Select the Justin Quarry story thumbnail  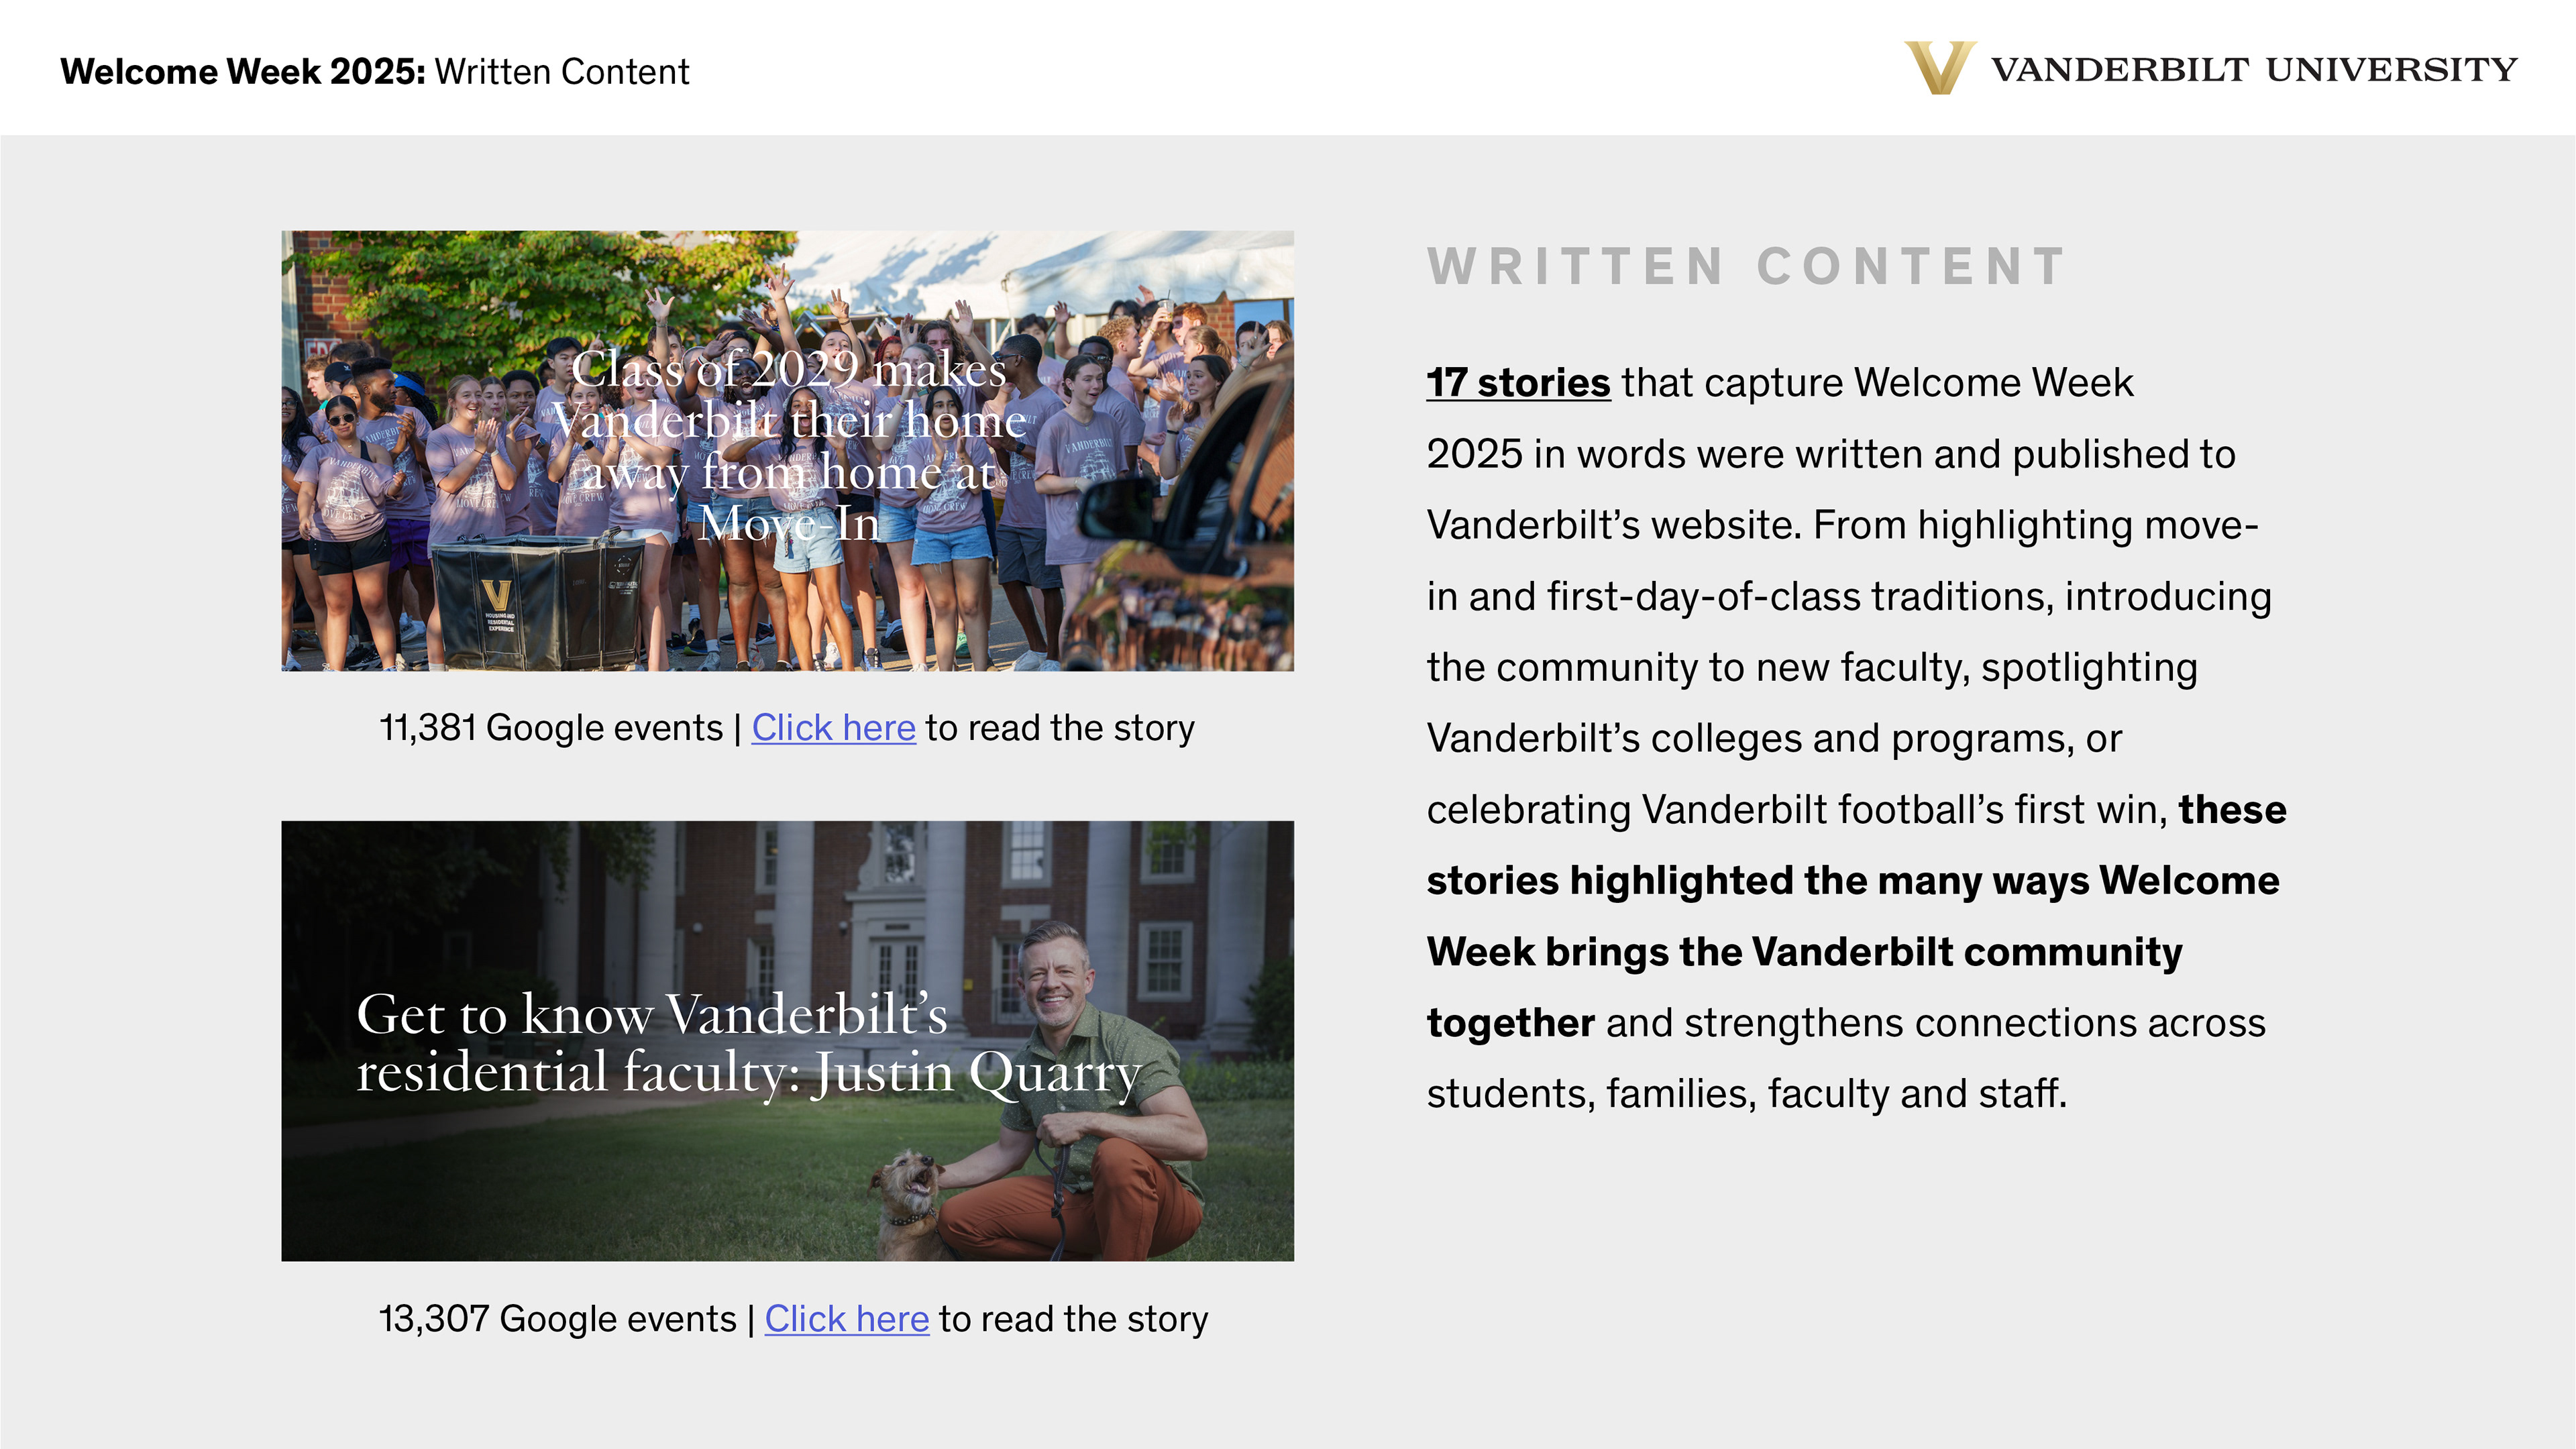600,1180
